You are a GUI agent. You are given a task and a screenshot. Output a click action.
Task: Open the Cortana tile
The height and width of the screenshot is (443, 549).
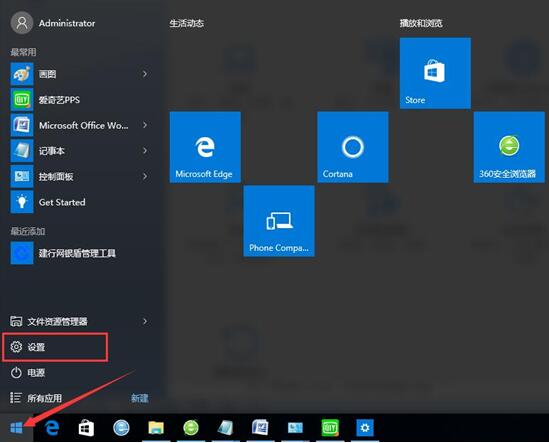tap(353, 147)
